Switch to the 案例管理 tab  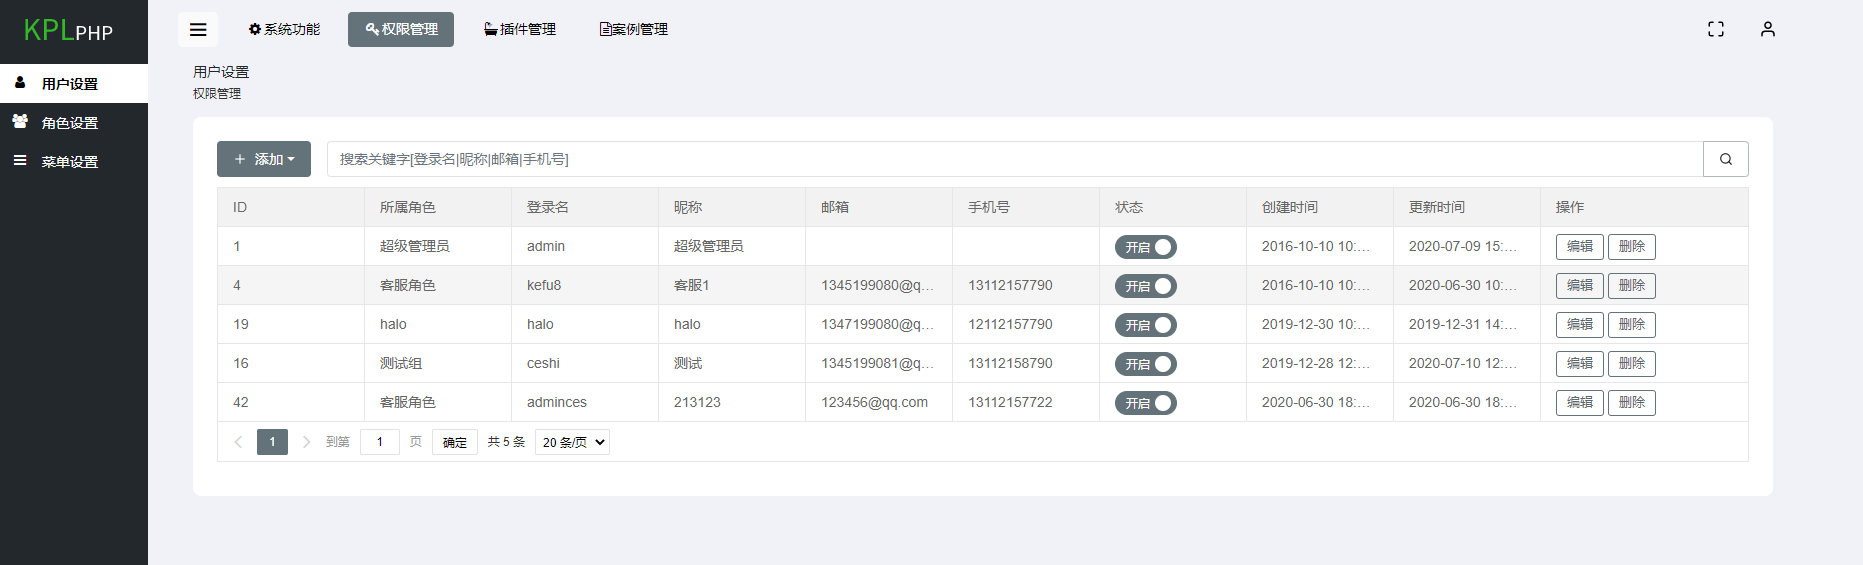coord(634,30)
